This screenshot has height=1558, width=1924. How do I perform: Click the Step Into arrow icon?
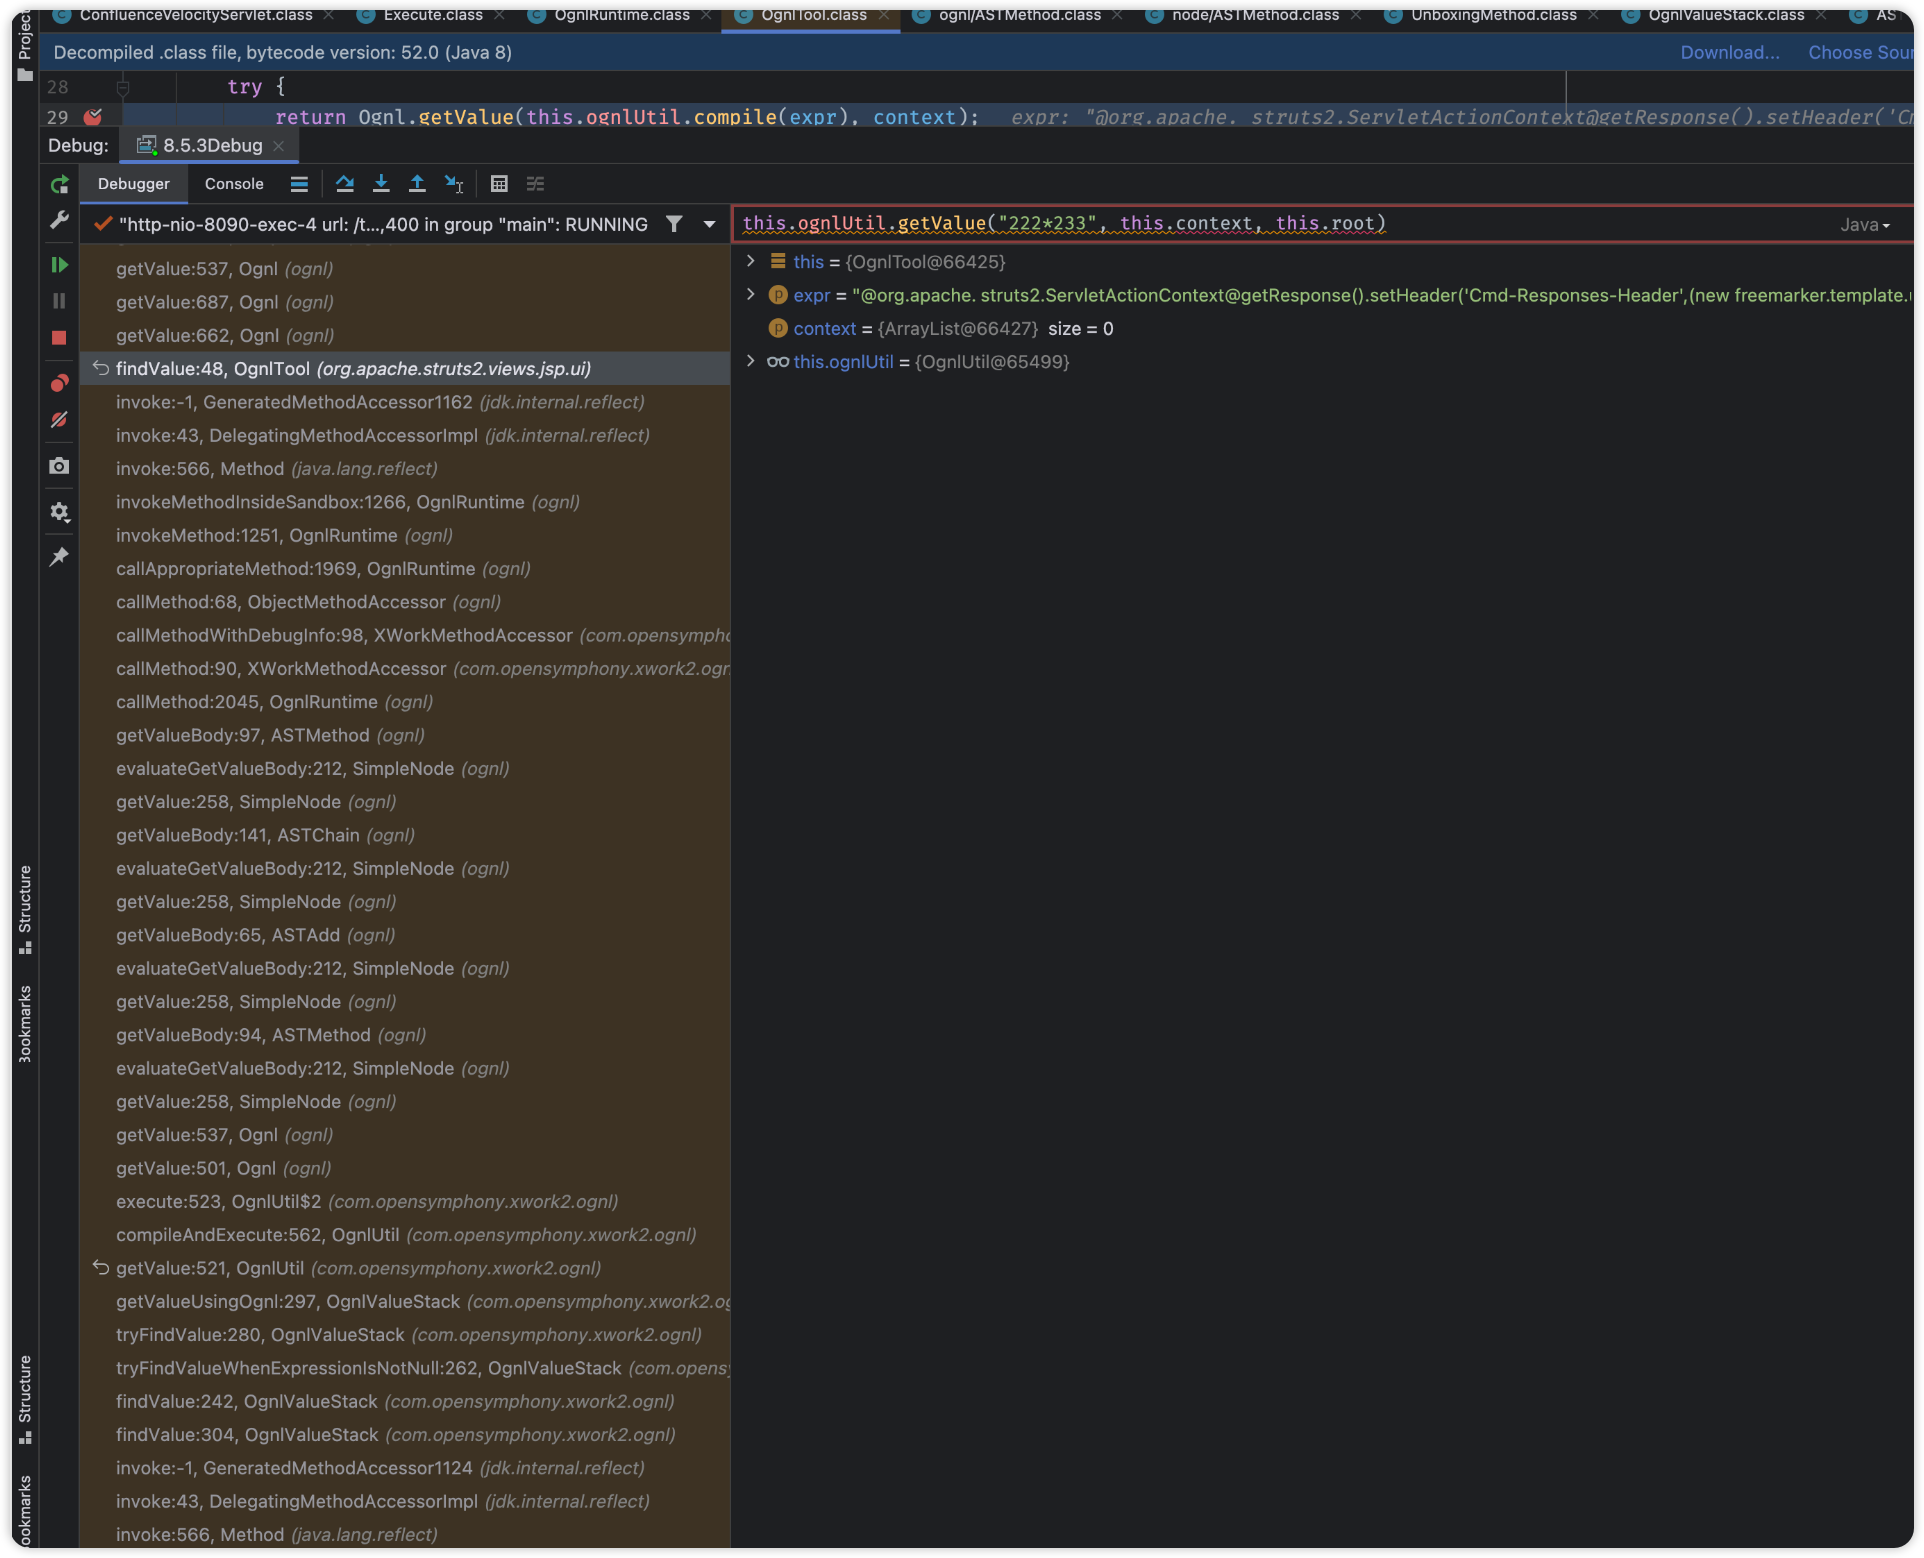click(381, 184)
